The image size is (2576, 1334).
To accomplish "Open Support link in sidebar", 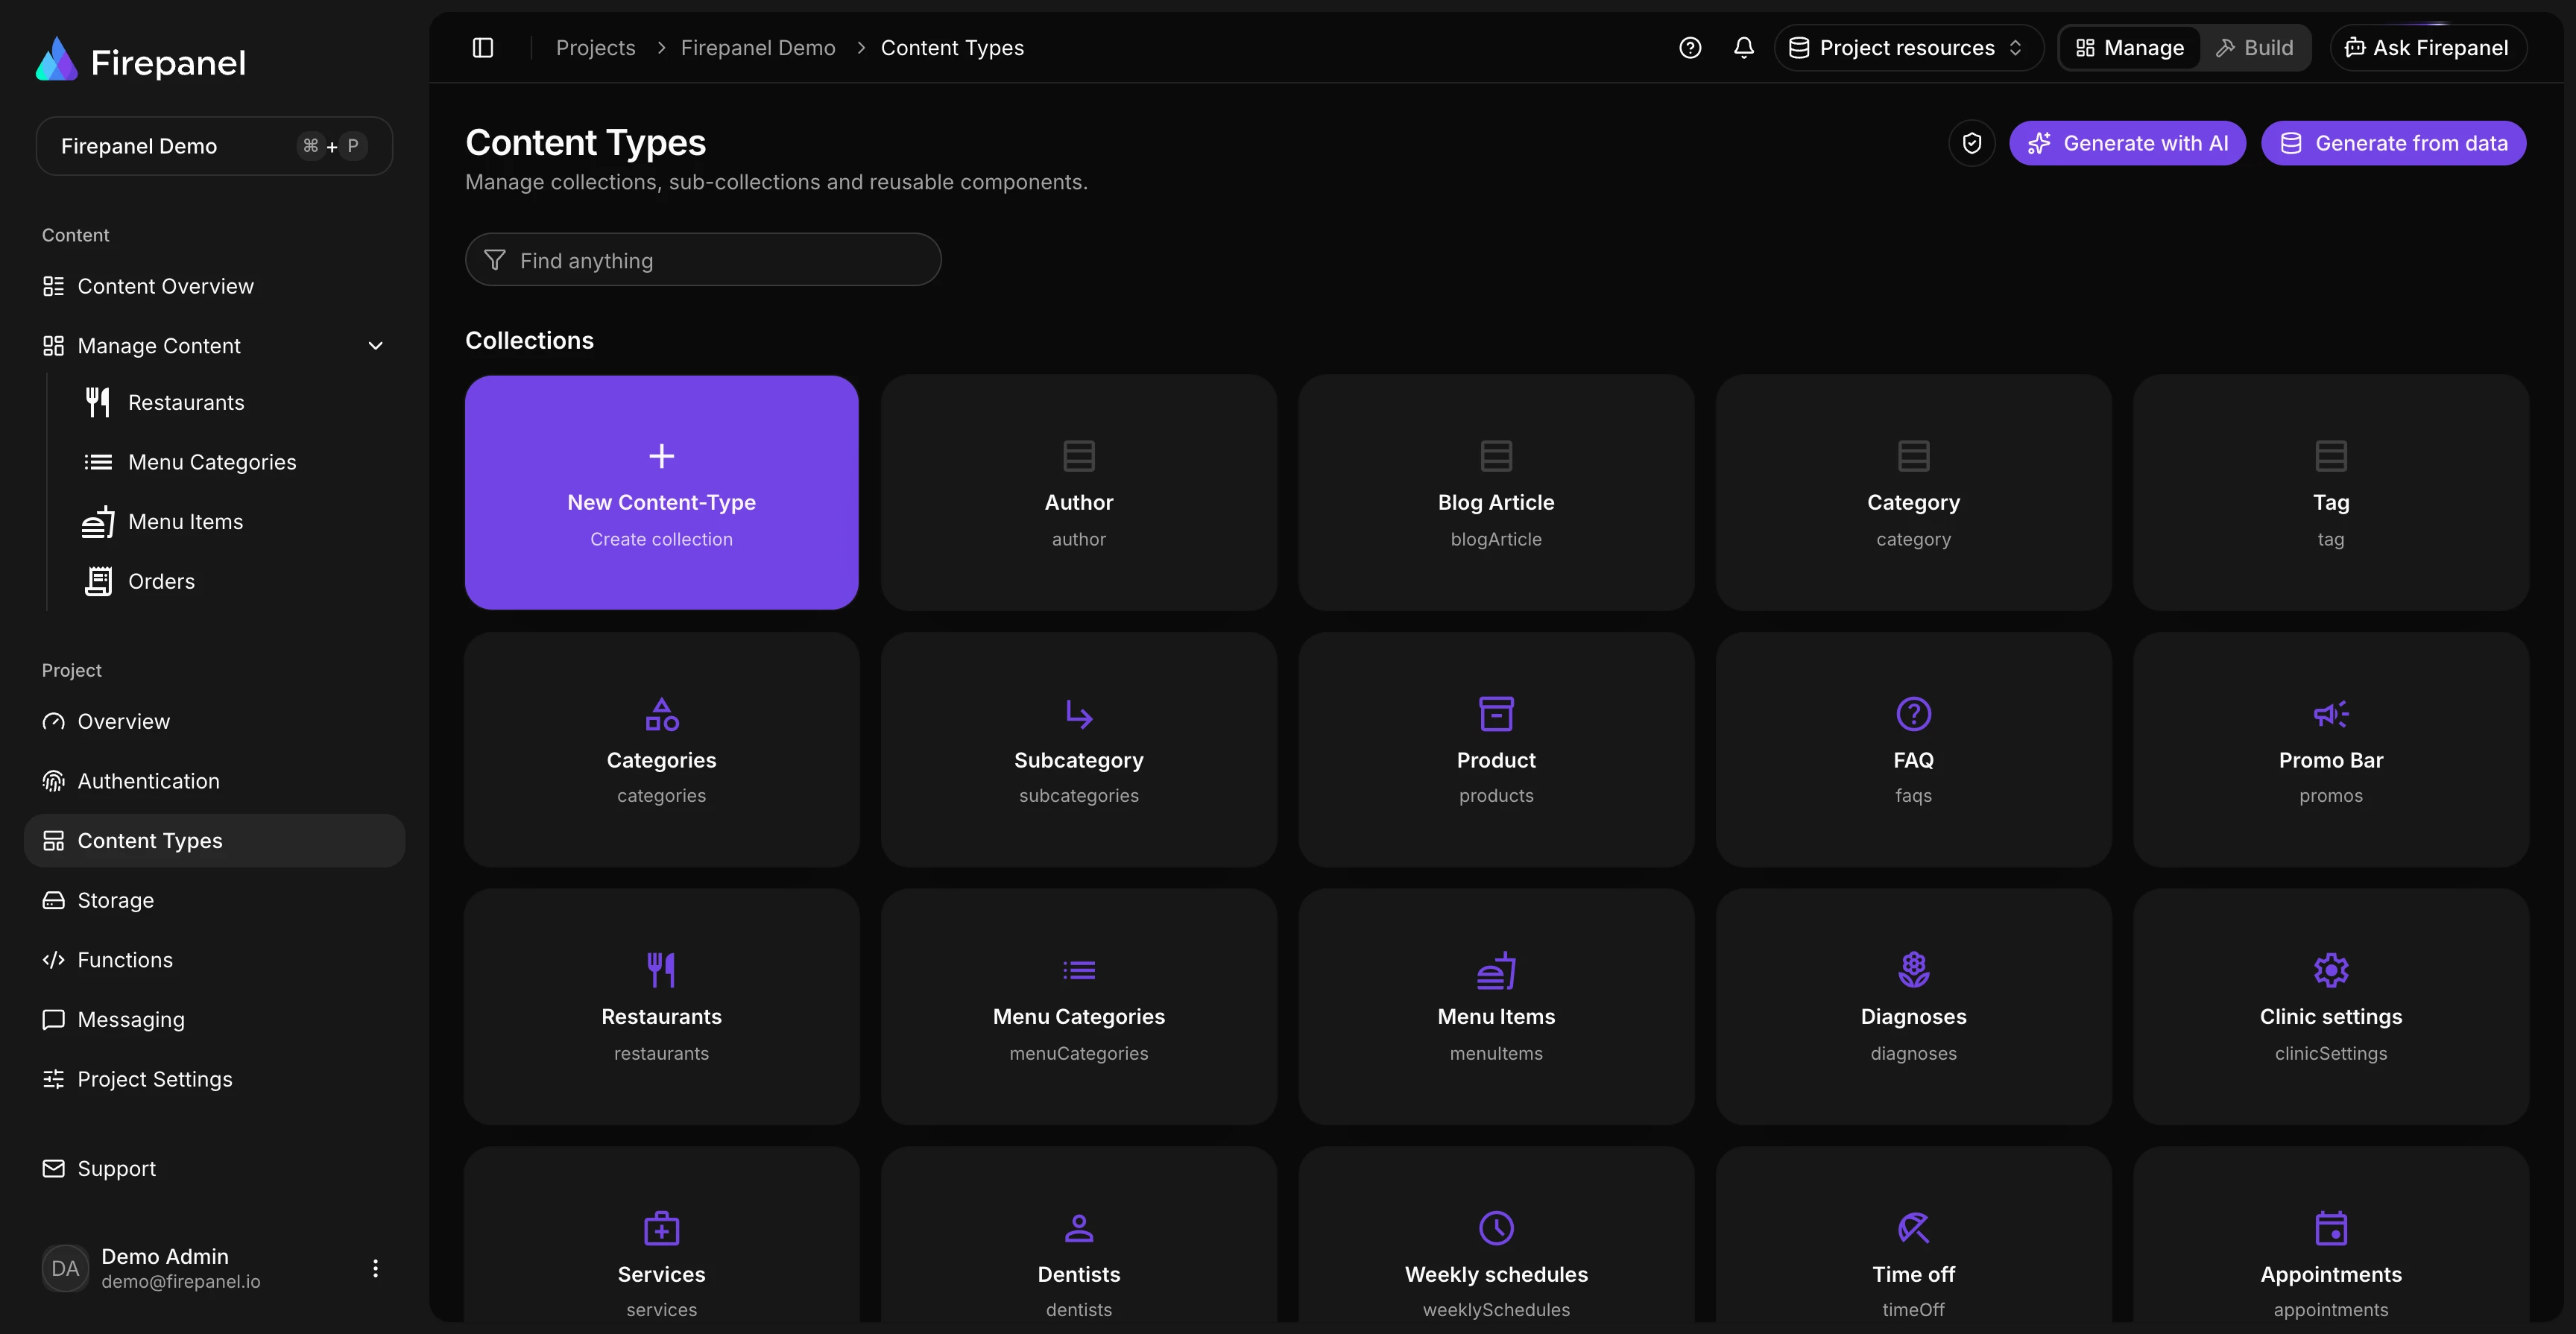I will 214,1168.
